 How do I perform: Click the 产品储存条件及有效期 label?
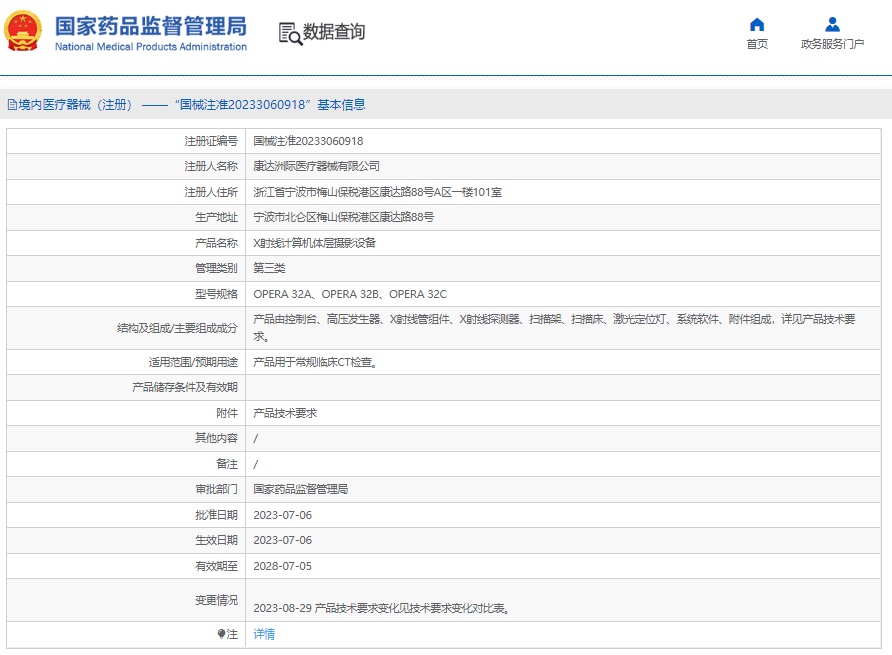click(184, 388)
